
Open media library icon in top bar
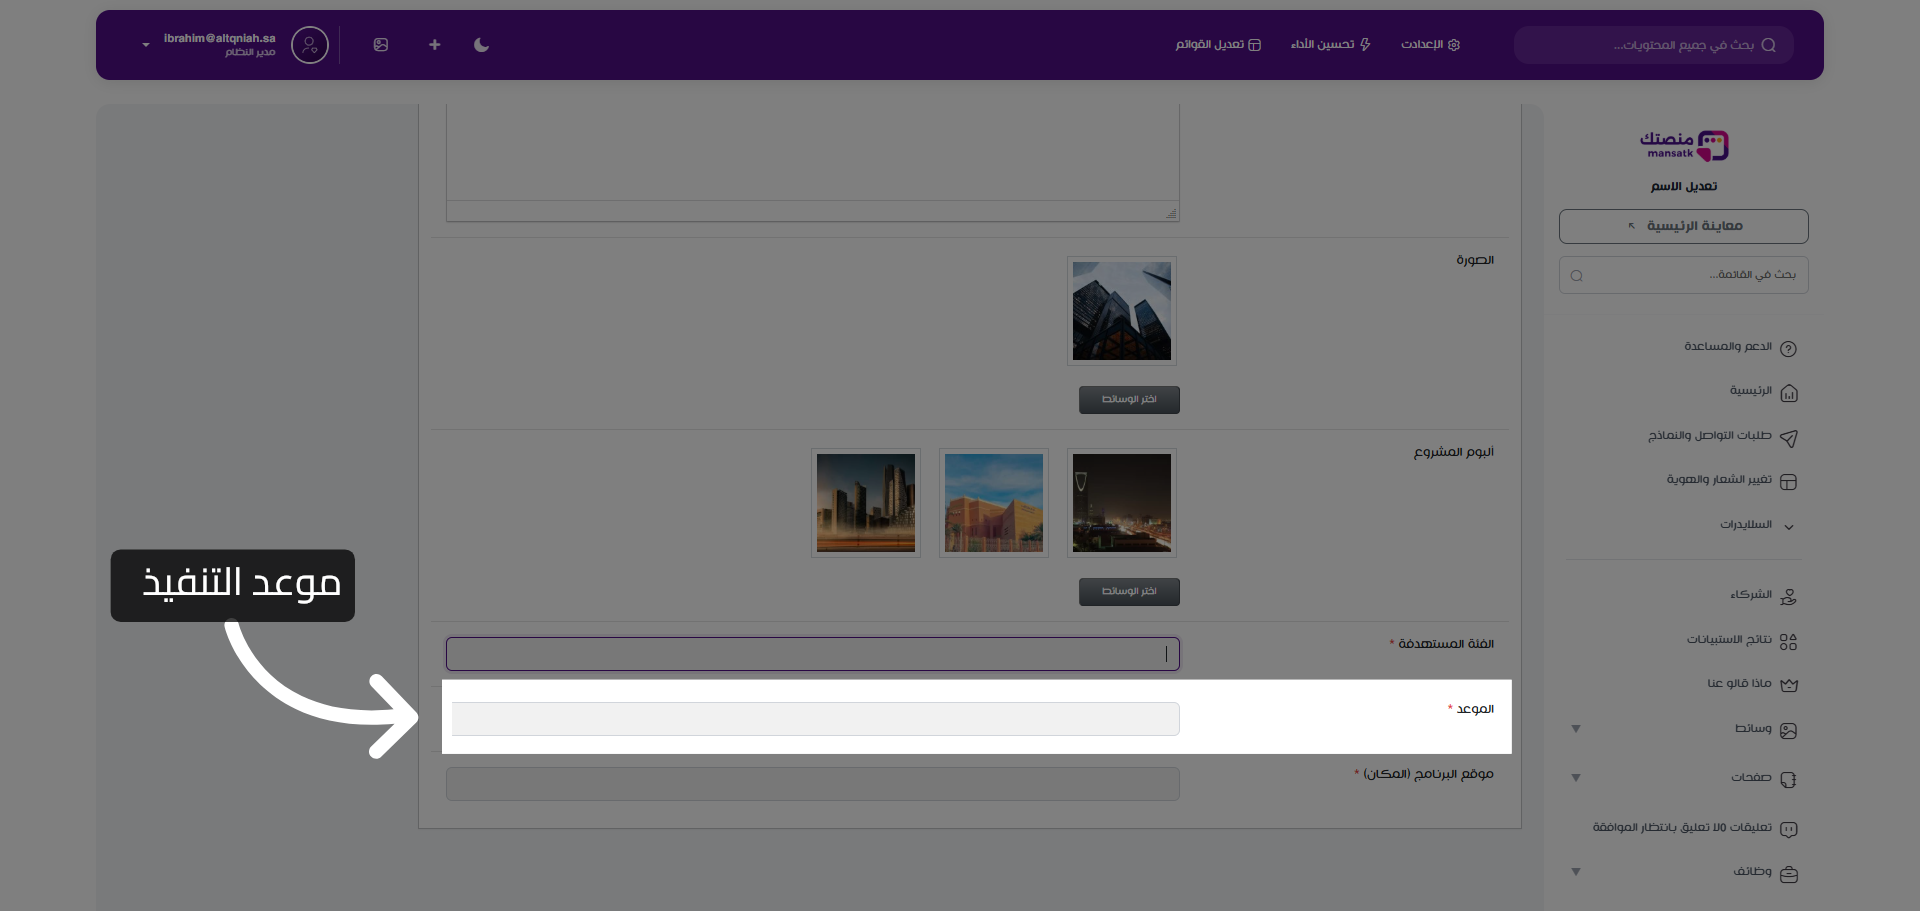(x=381, y=45)
